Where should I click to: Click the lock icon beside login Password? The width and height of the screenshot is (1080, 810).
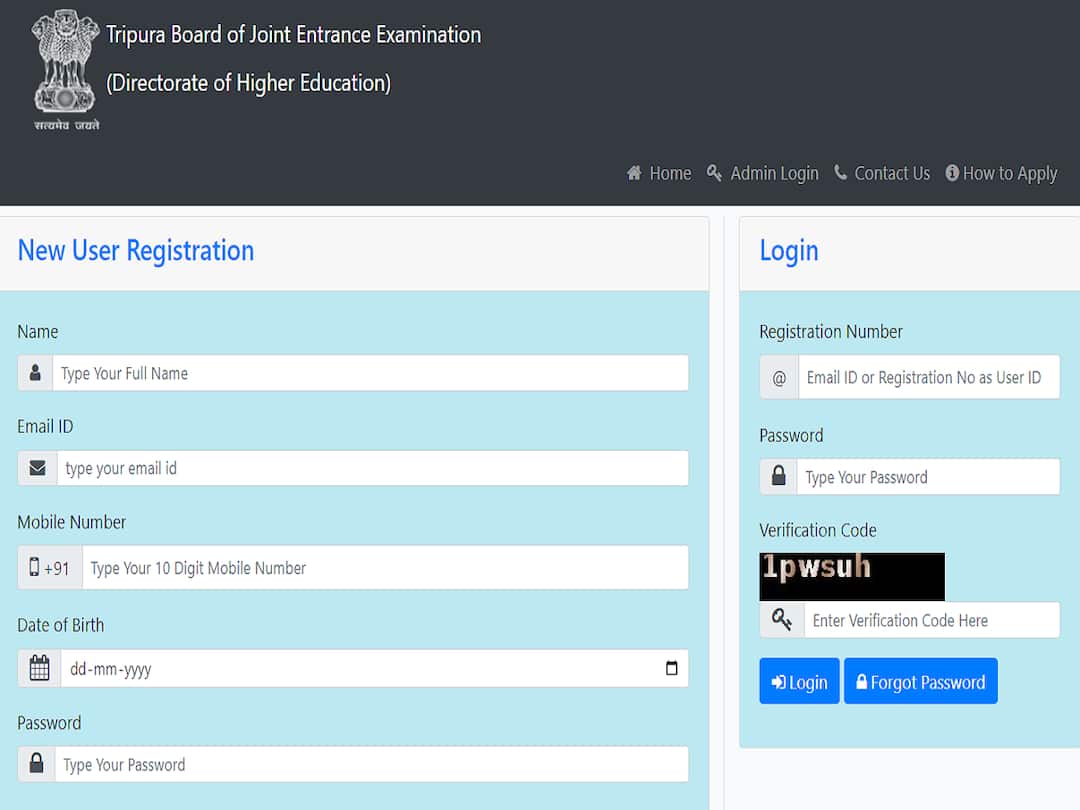779,476
